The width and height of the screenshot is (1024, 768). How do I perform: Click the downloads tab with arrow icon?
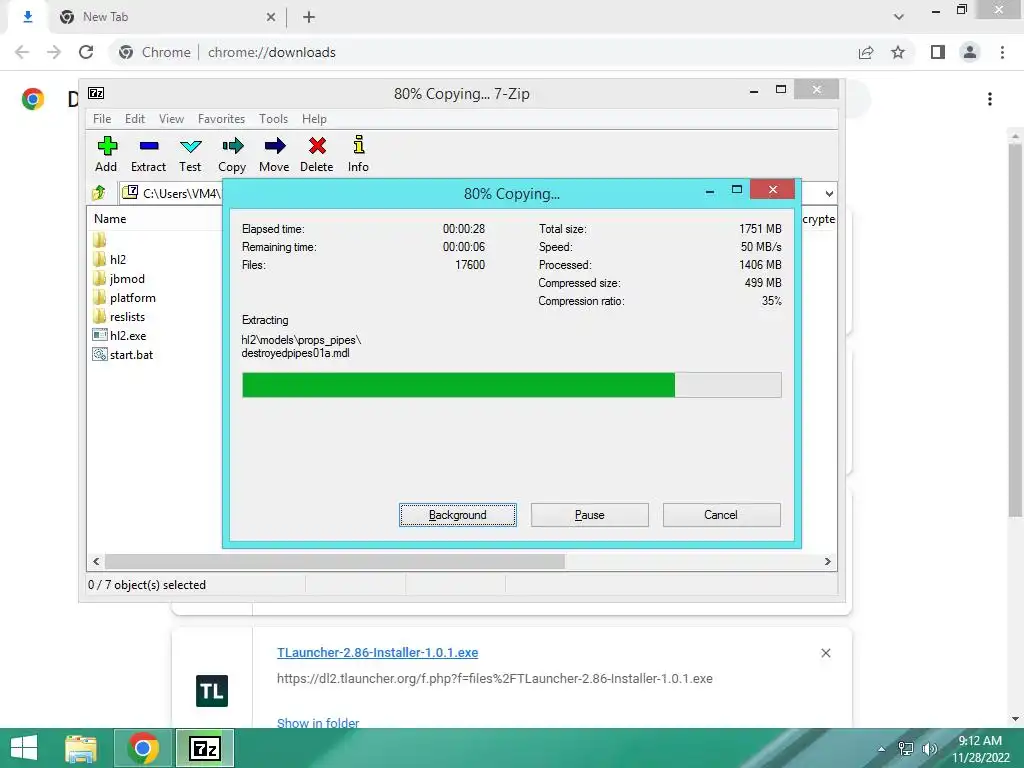click(x=27, y=17)
